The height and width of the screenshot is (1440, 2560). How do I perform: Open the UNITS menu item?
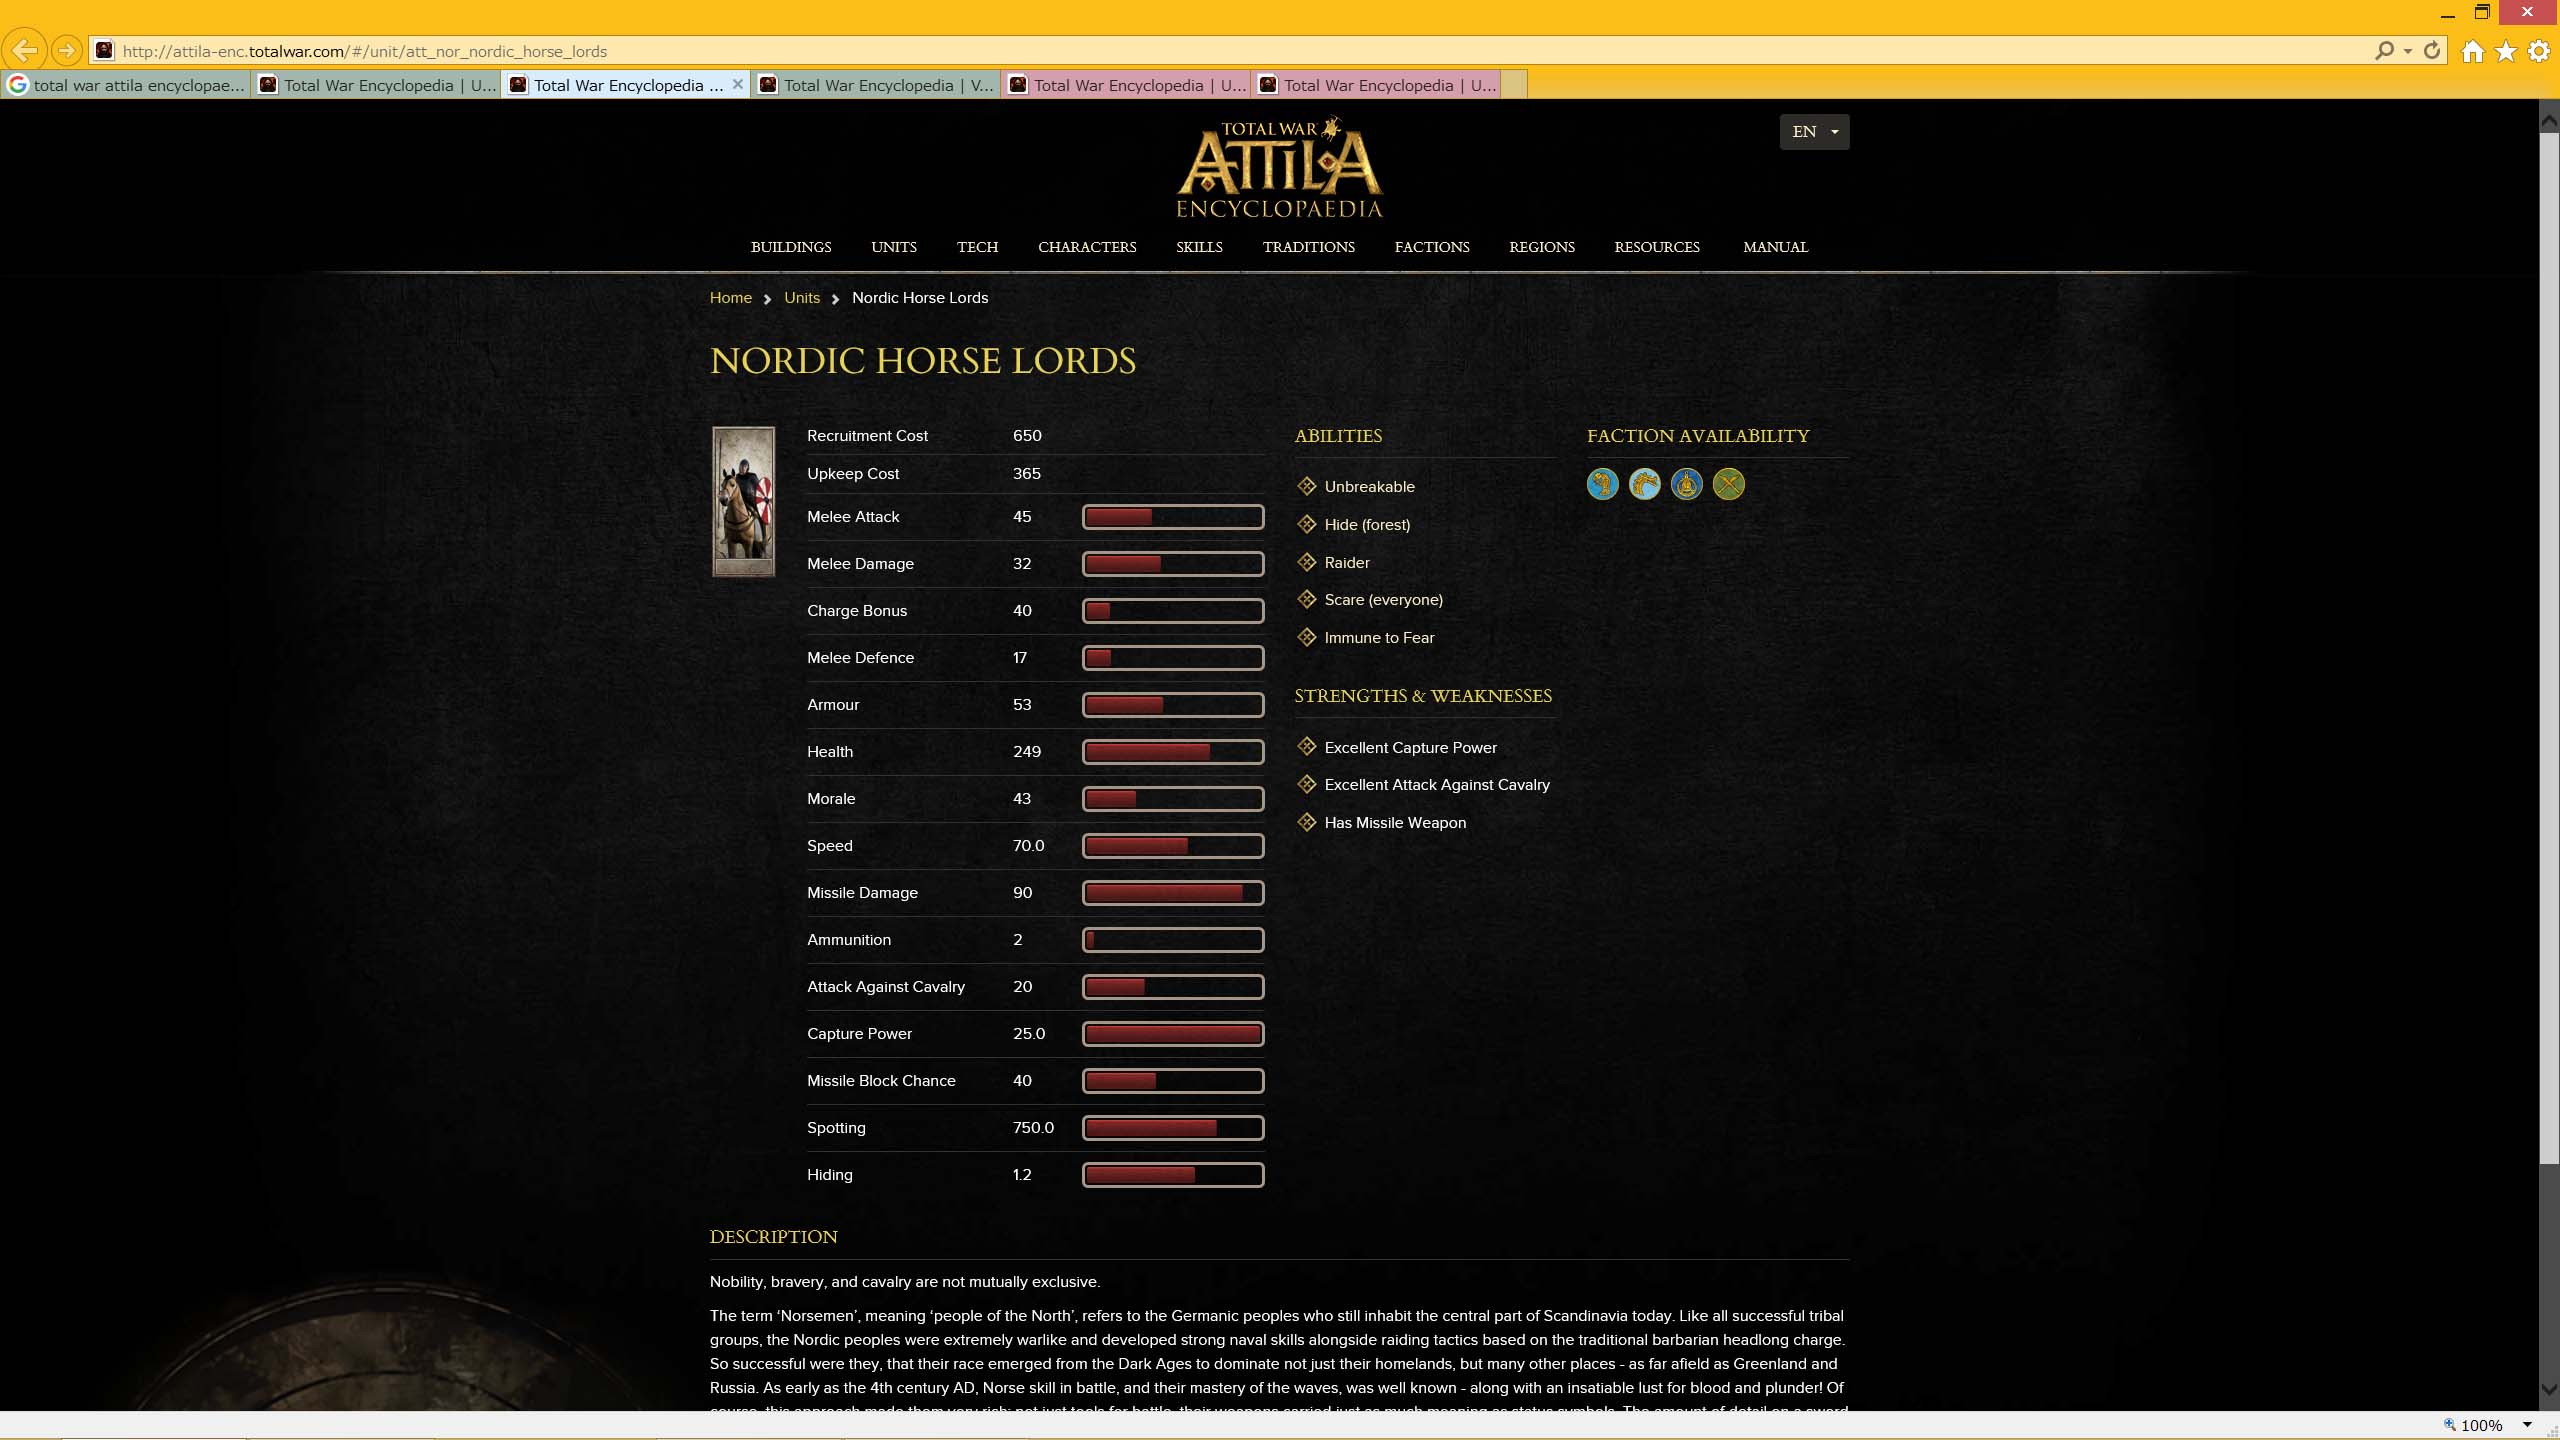point(894,247)
